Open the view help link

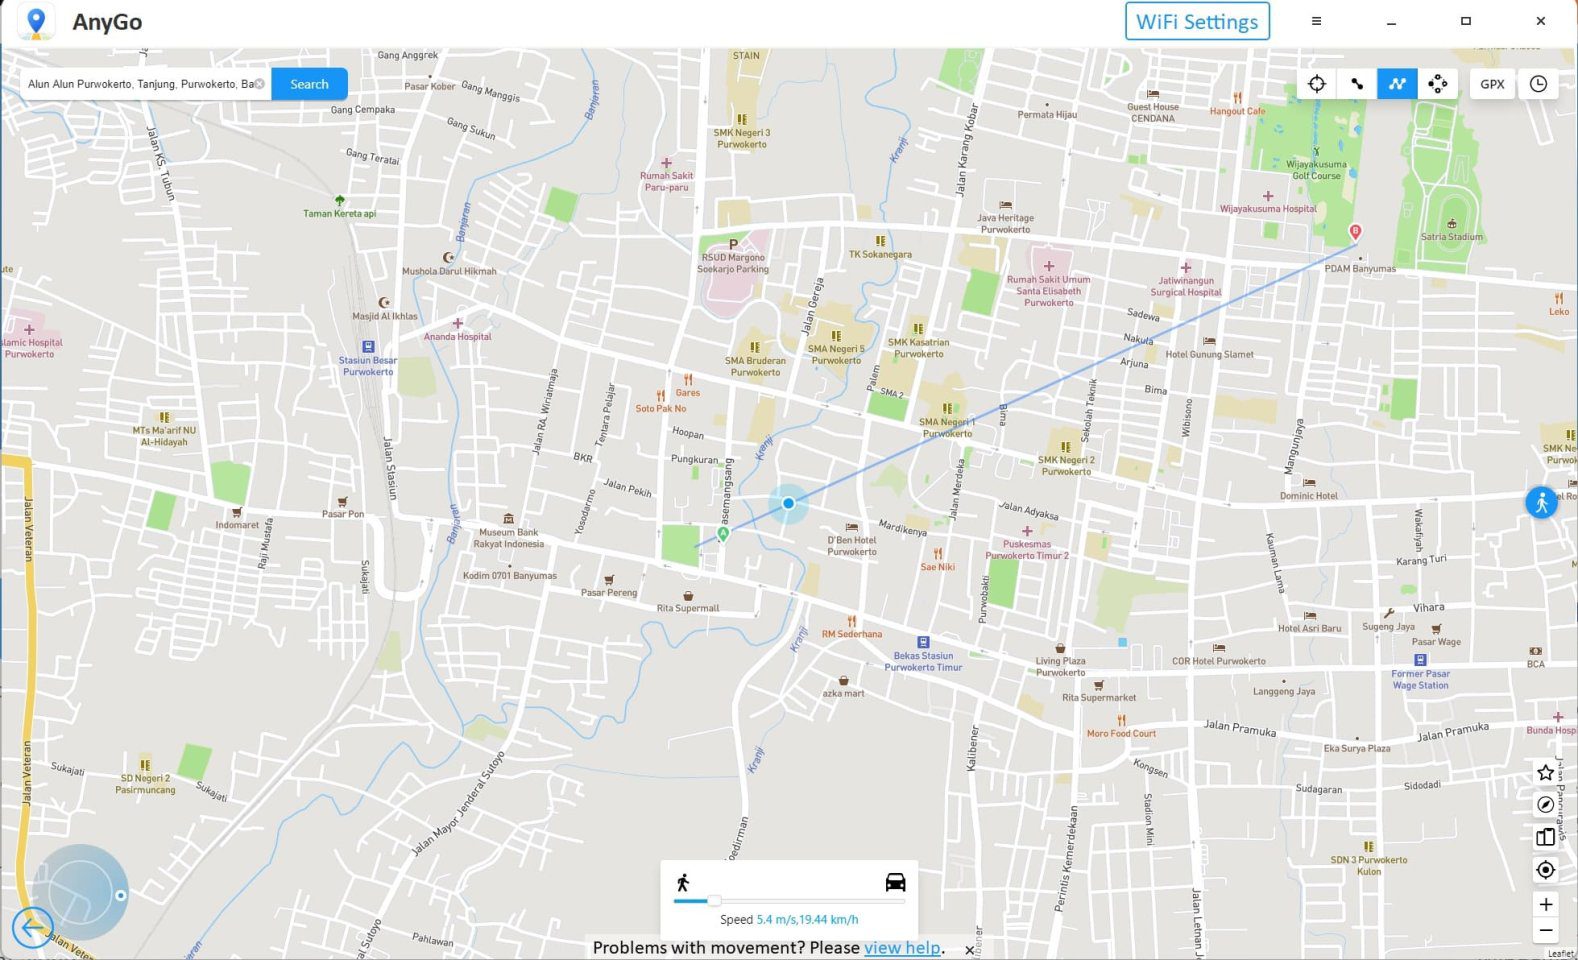[x=901, y=947]
